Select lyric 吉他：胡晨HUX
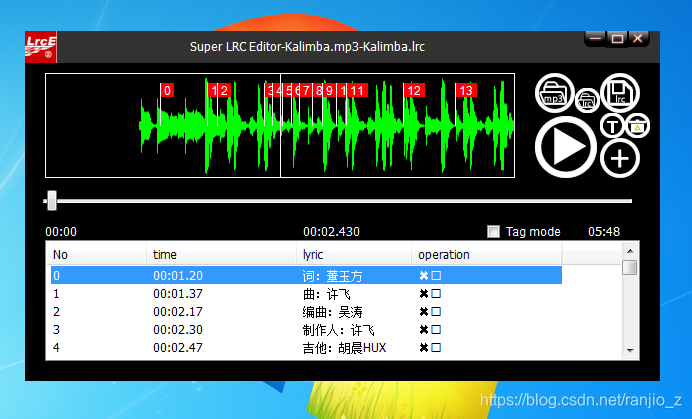This screenshot has height=419, width=692. (344, 348)
